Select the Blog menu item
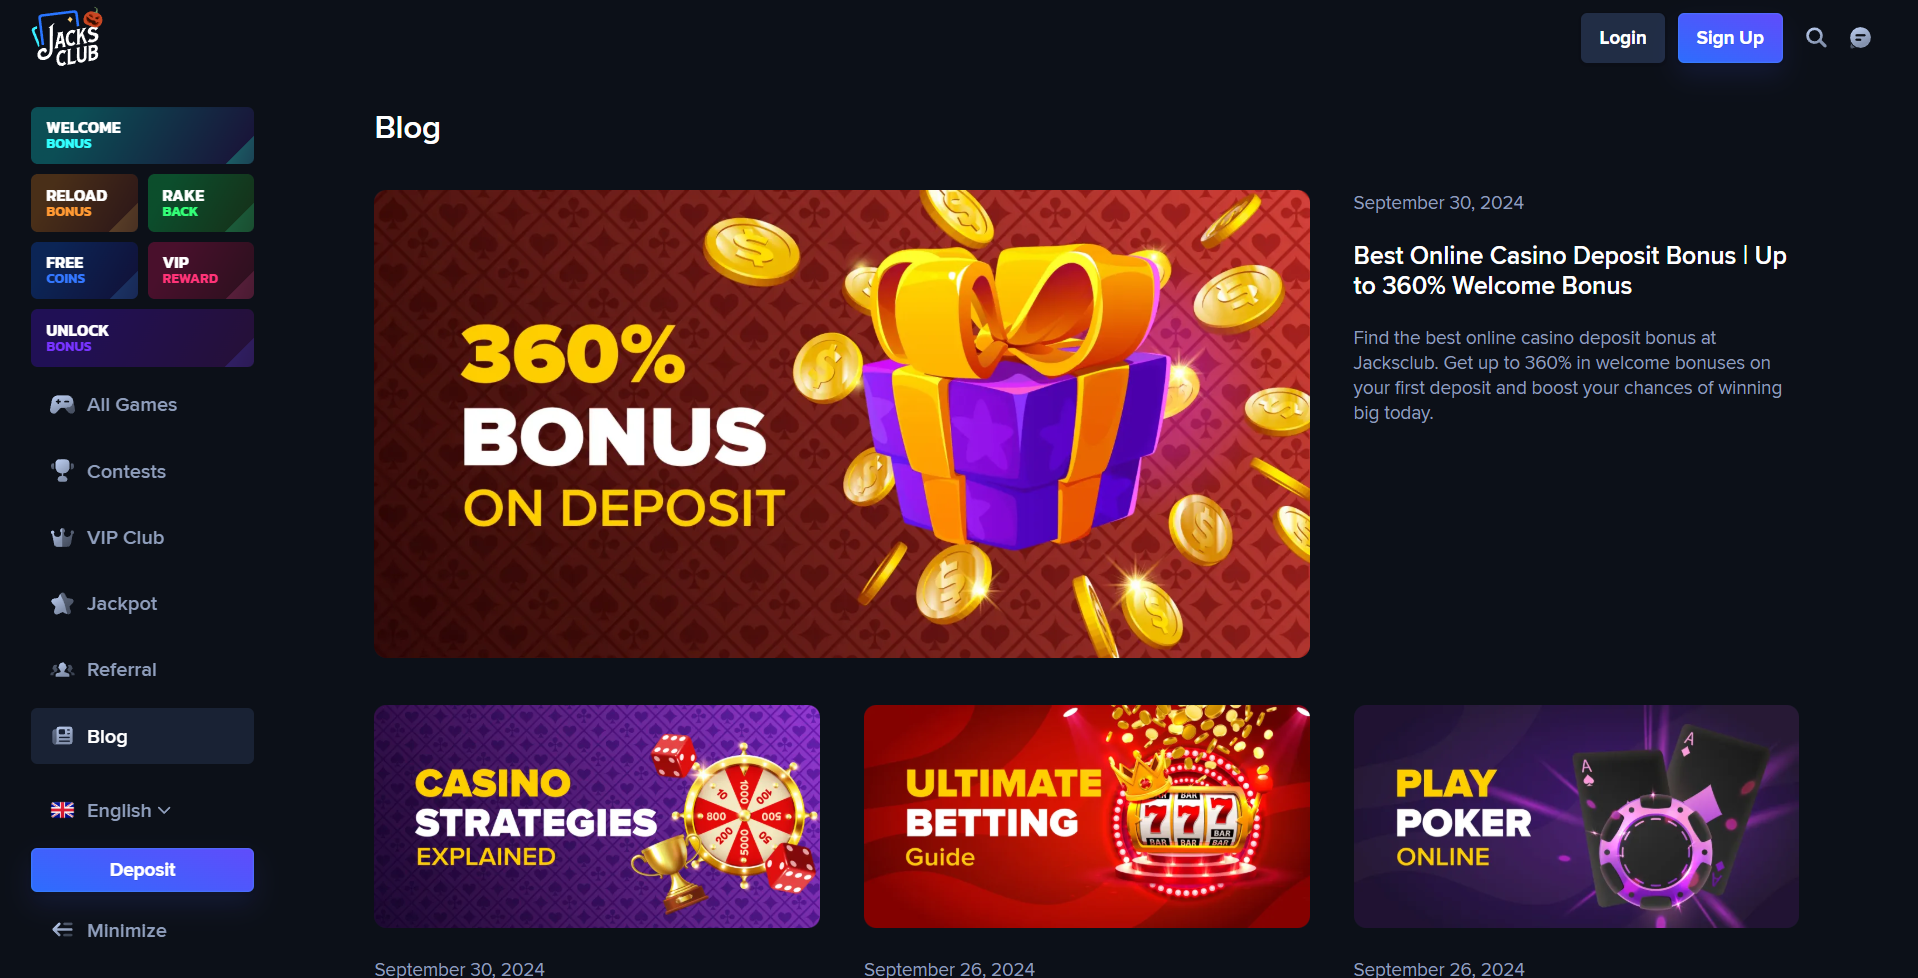 142,736
